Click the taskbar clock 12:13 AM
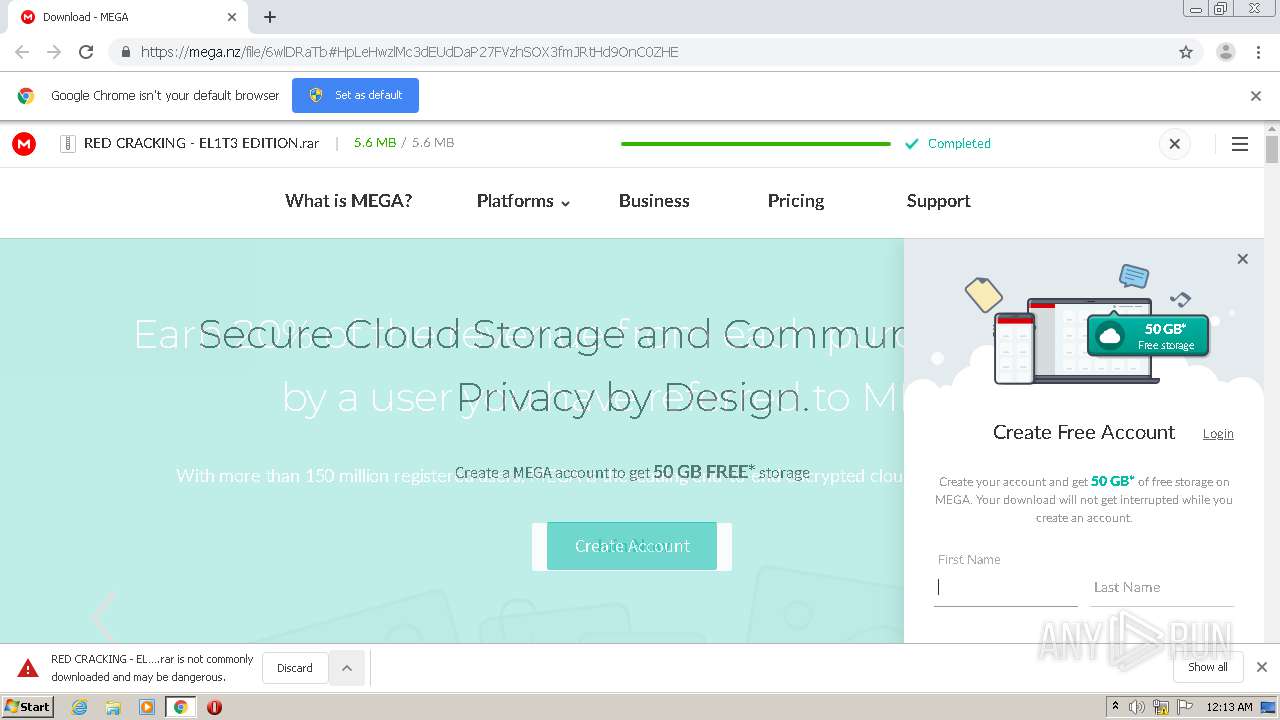The image size is (1280, 720). [1229, 707]
